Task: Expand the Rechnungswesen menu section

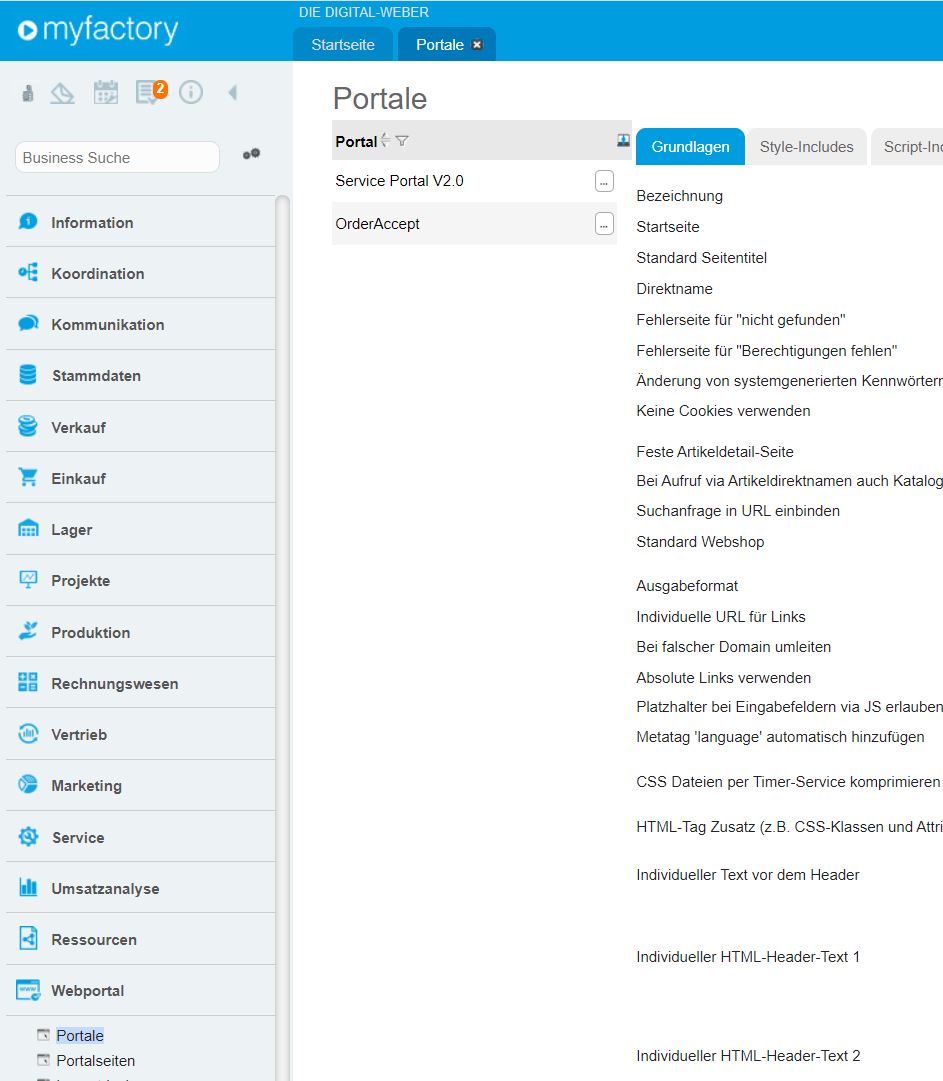Action: (x=114, y=684)
